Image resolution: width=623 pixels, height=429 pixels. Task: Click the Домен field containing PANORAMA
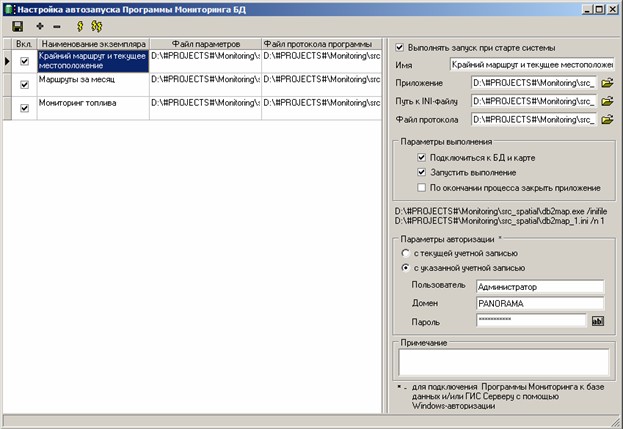click(x=540, y=303)
